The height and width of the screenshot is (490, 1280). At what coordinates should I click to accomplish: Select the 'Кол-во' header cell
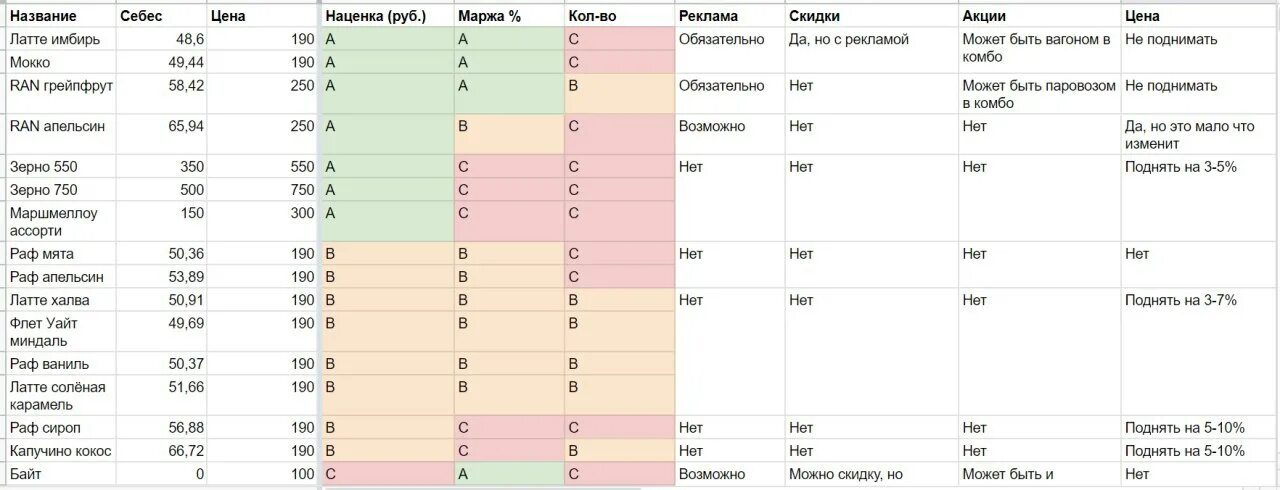(619, 17)
